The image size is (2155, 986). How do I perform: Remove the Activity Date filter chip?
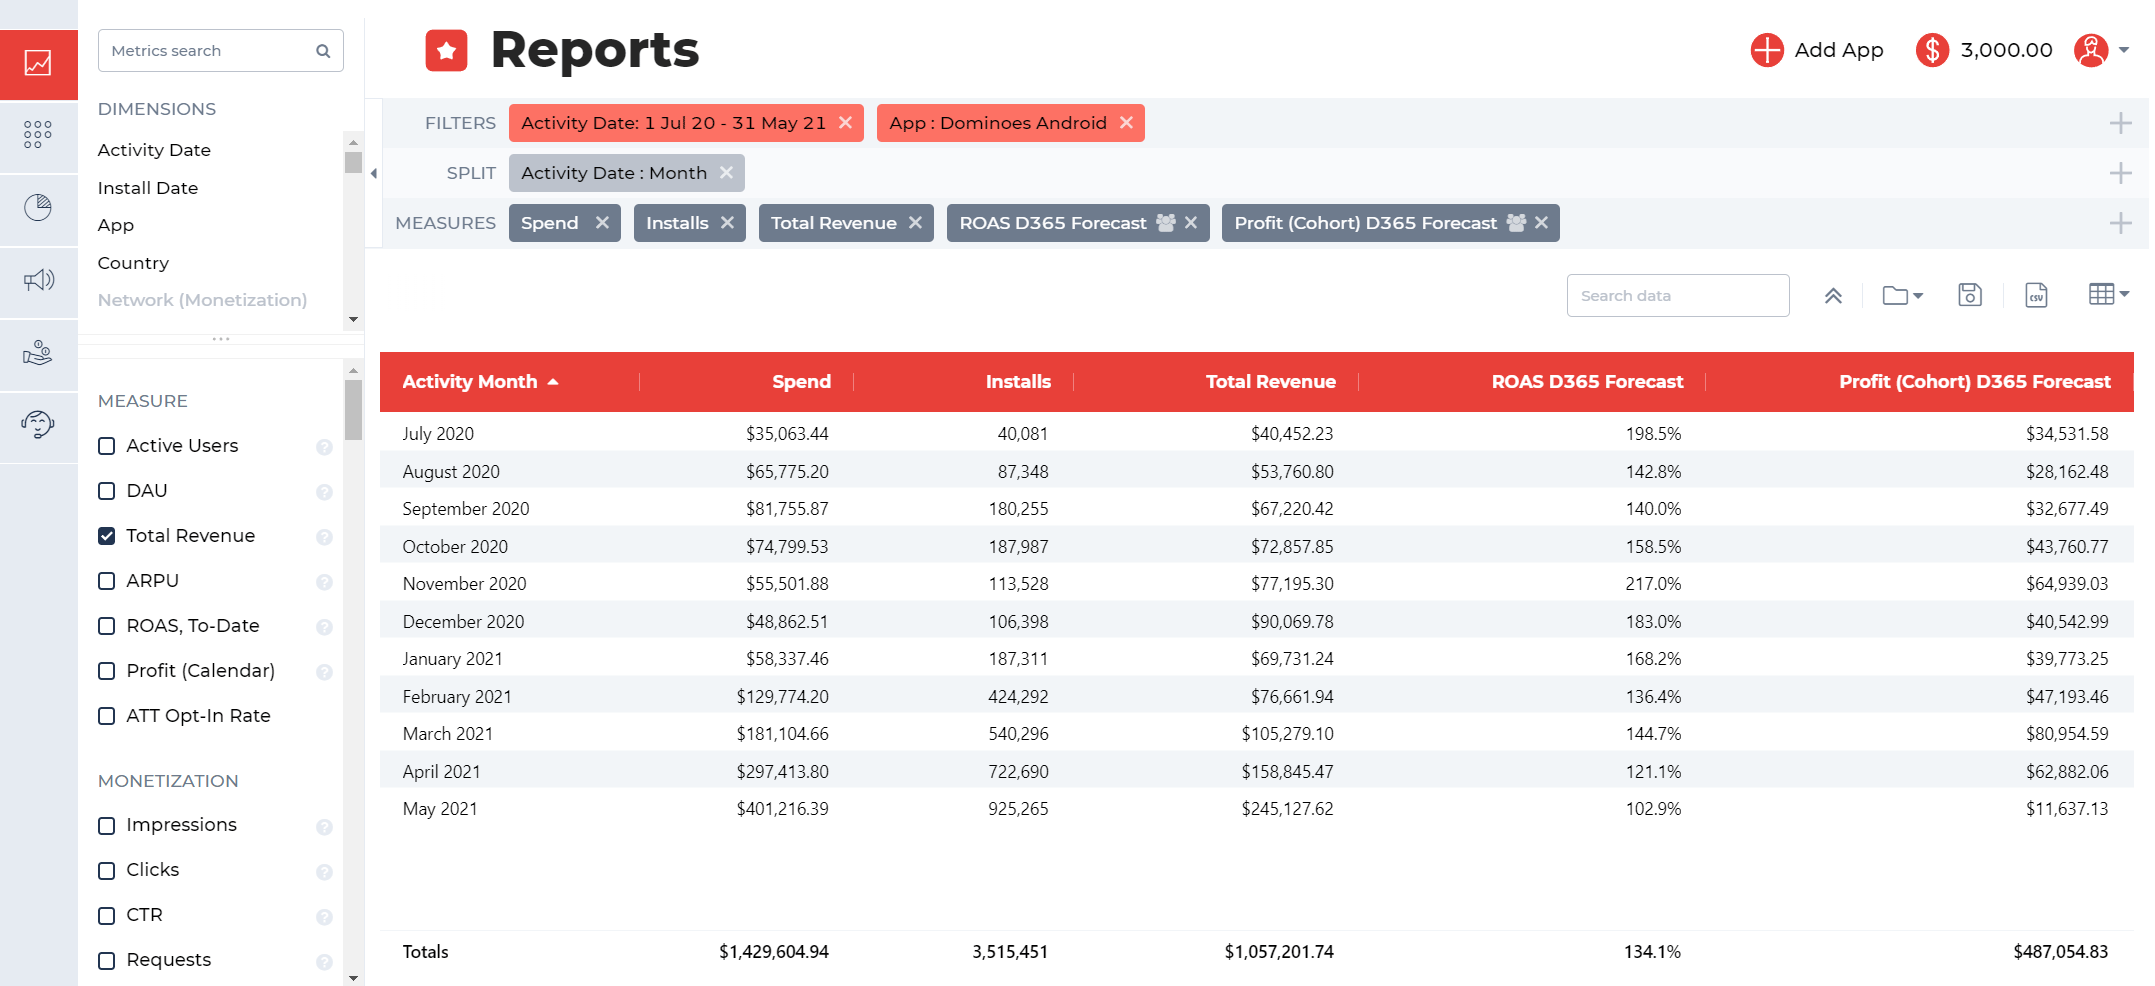(845, 123)
